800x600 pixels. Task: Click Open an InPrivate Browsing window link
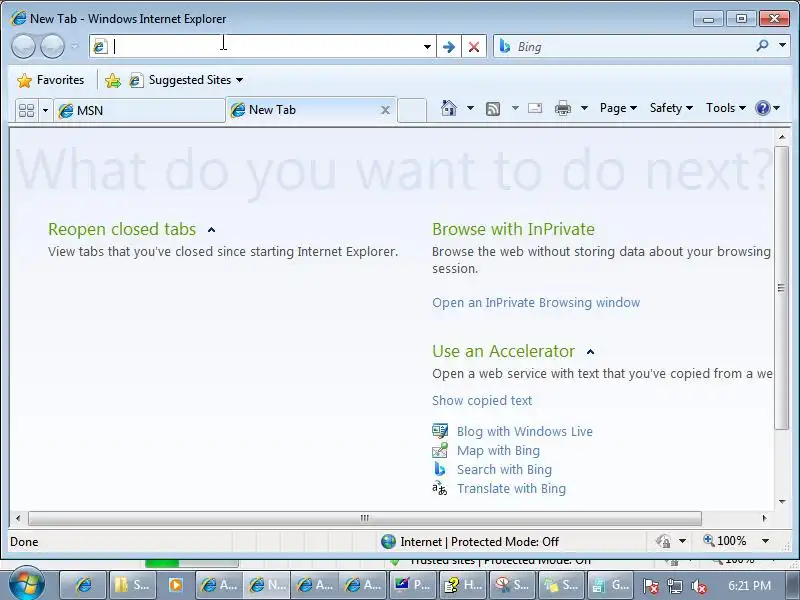coord(536,303)
